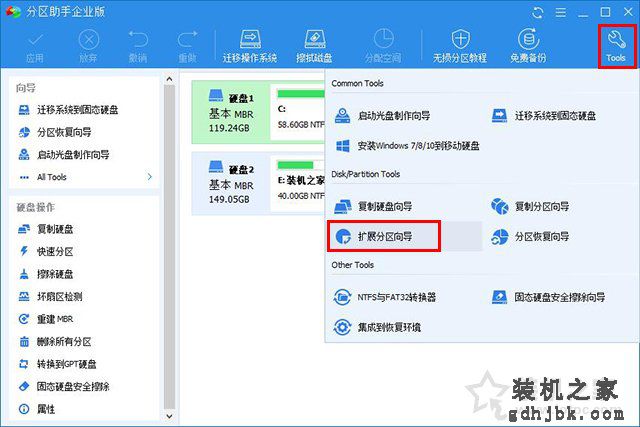Select the C: partition block
Viewport: 640px width, 427px height.
(299, 112)
